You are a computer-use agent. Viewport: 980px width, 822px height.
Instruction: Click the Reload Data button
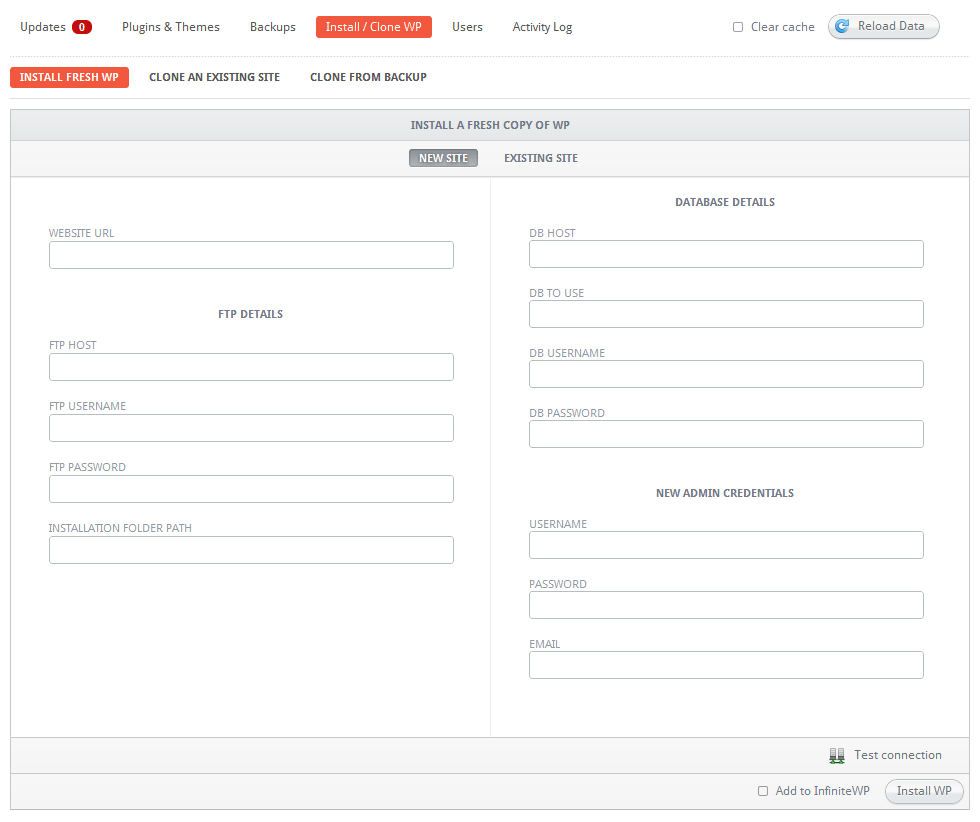[x=884, y=26]
